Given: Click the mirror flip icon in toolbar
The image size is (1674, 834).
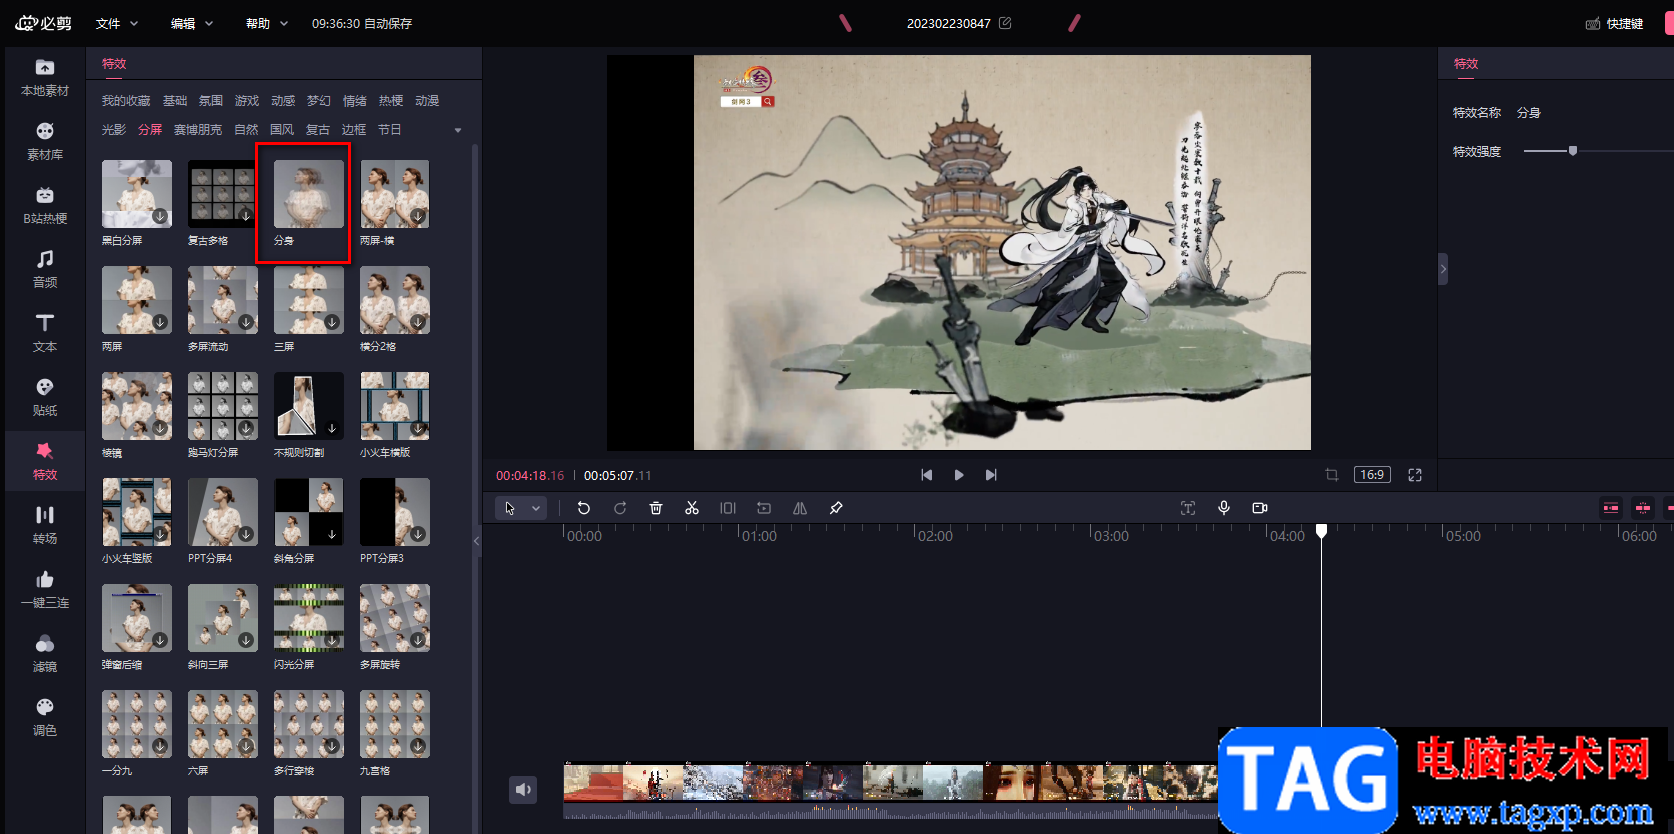Looking at the screenshot, I should [x=800, y=508].
